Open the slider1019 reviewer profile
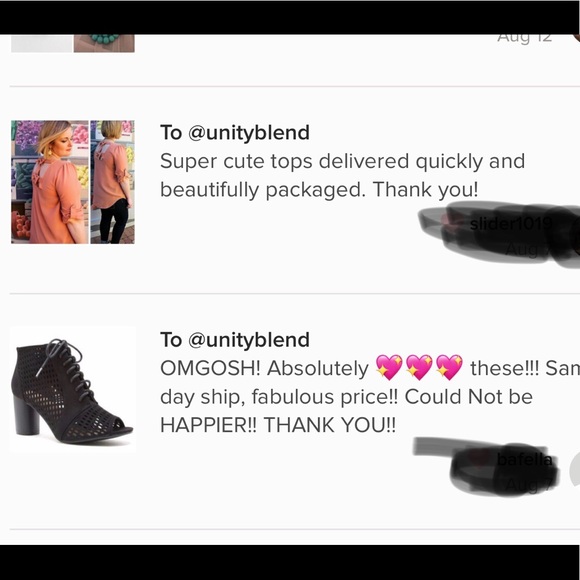Viewport: 580px width, 580px height. coord(511,223)
